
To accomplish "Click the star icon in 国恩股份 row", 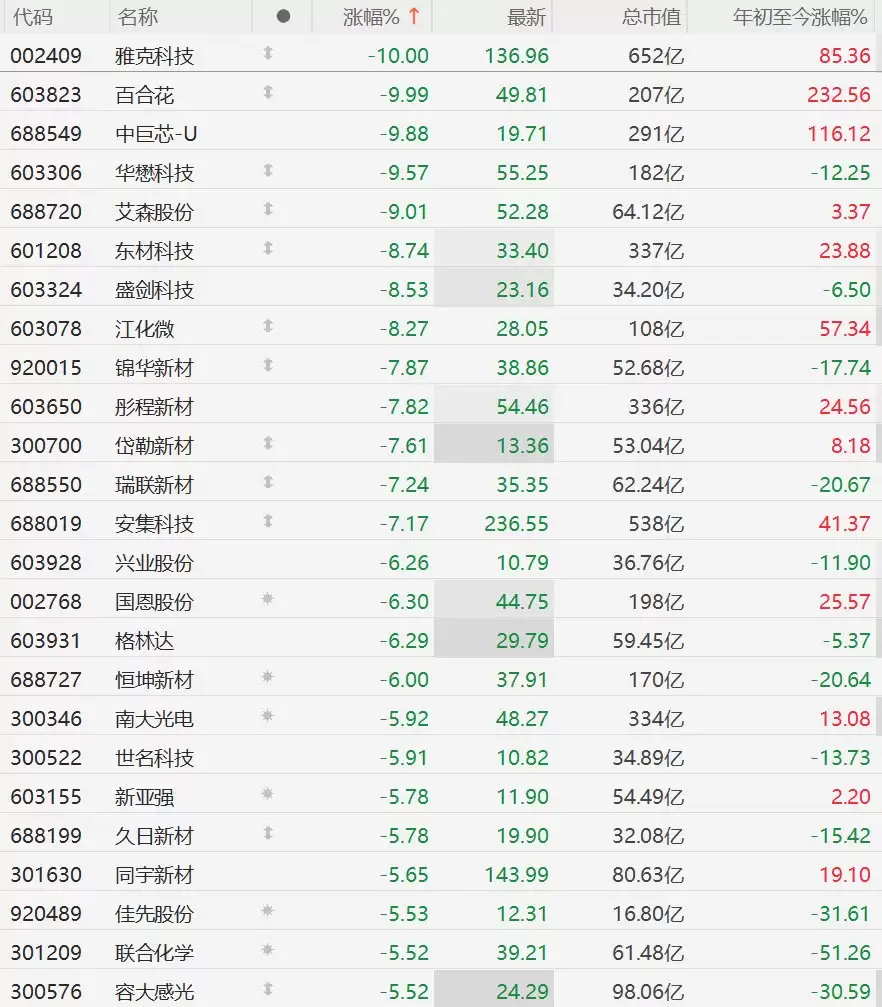I will [268, 599].
